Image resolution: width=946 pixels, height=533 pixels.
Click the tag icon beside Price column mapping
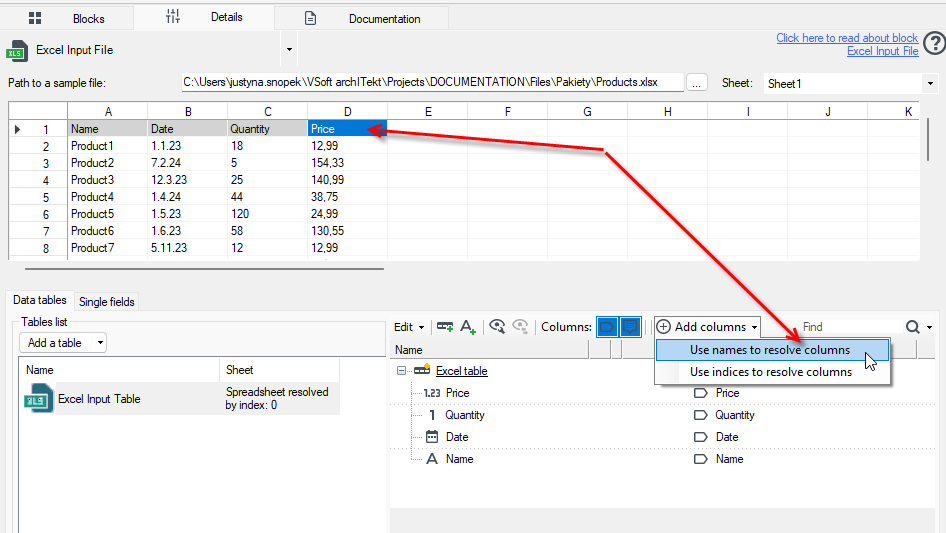click(x=700, y=393)
